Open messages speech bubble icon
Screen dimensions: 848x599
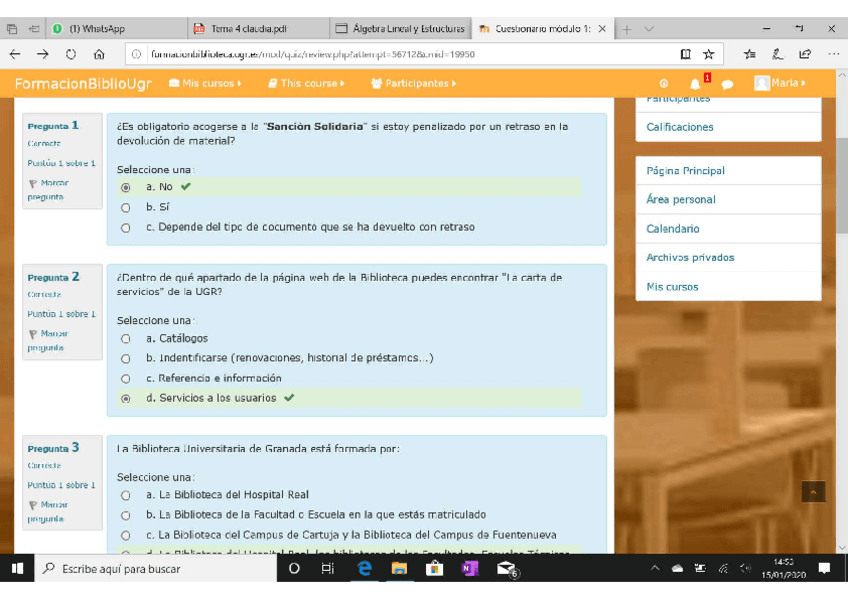pyautogui.click(x=727, y=84)
